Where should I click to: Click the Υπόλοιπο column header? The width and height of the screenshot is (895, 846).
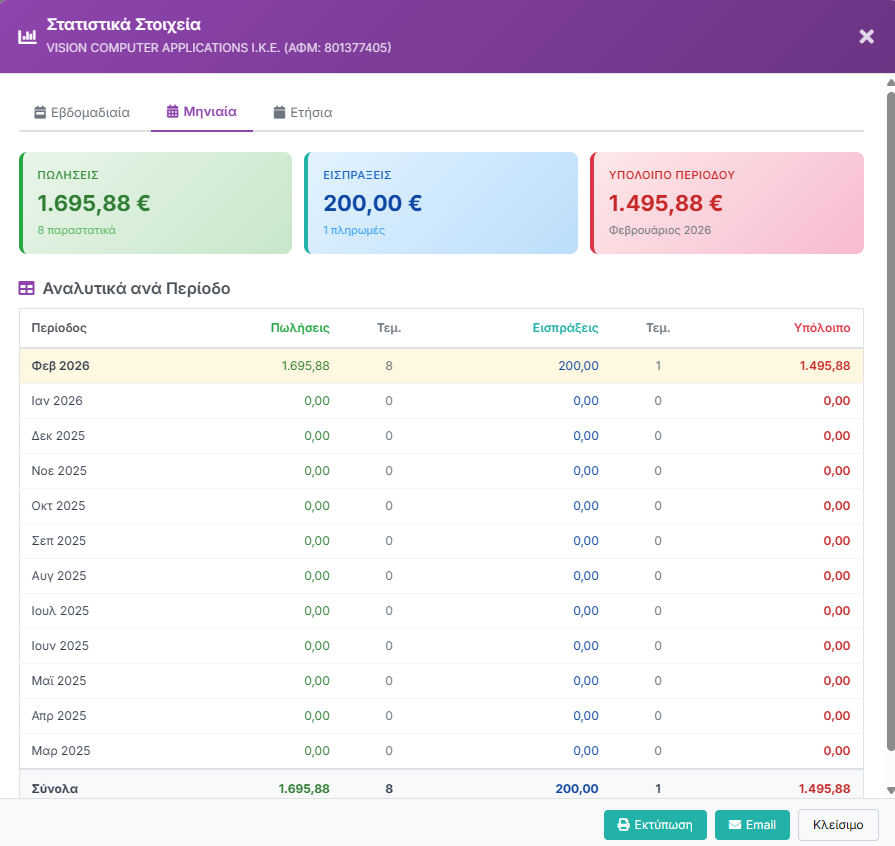click(821, 328)
